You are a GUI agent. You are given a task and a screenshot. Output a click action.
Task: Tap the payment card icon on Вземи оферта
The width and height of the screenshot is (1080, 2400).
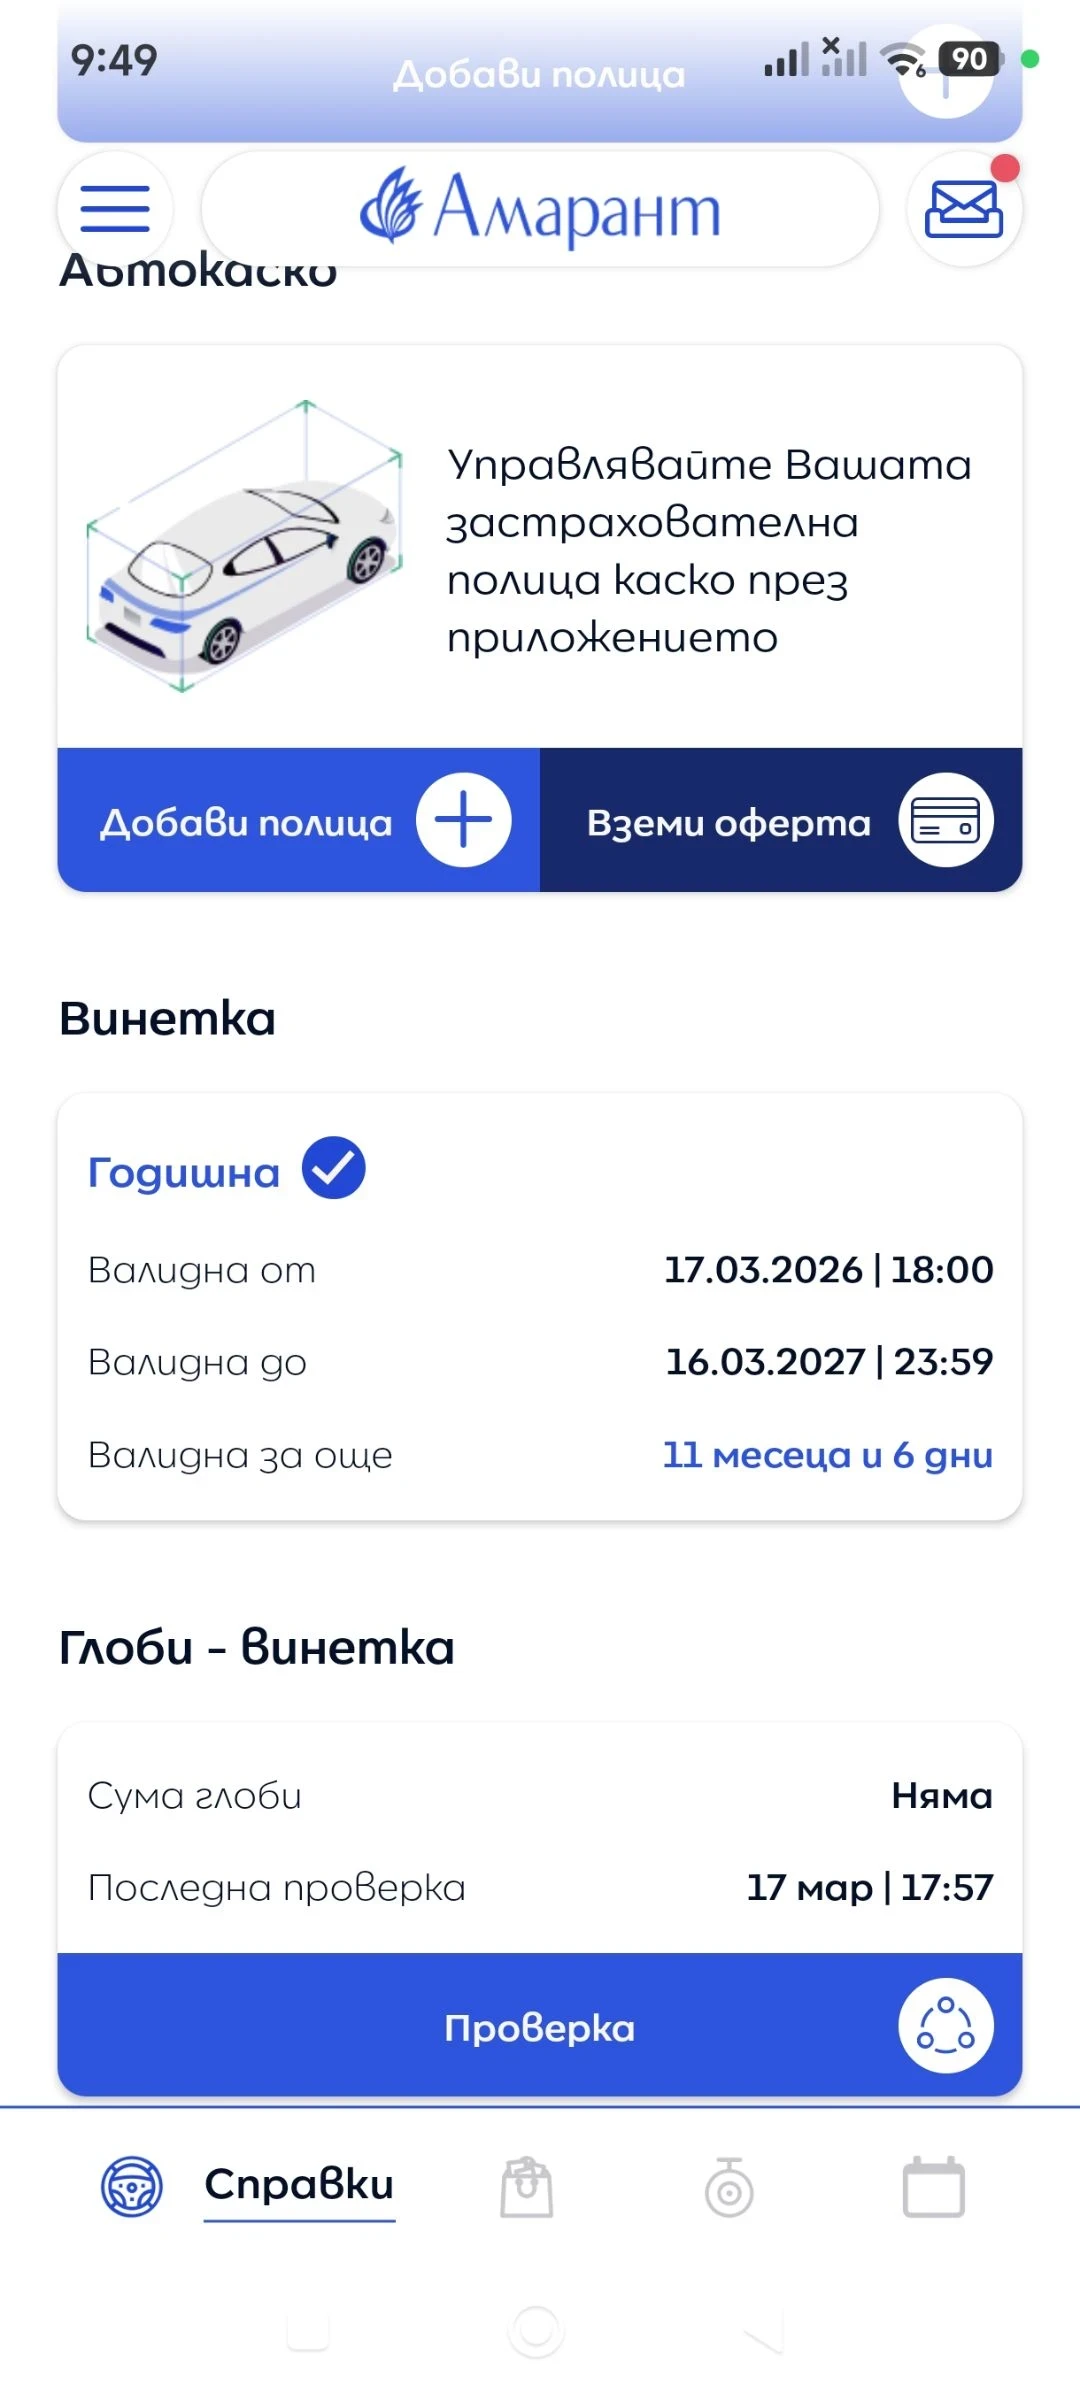point(945,821)
